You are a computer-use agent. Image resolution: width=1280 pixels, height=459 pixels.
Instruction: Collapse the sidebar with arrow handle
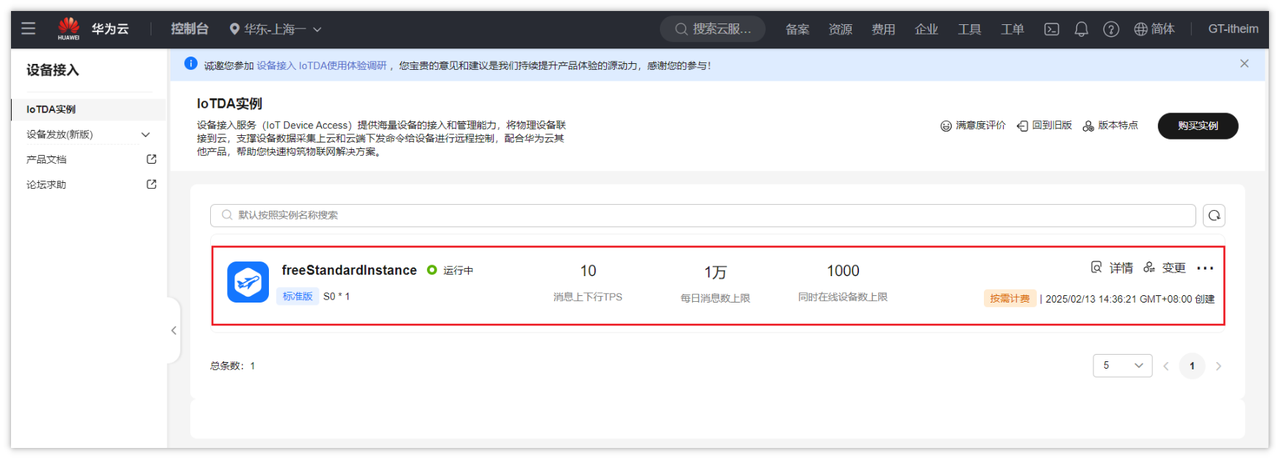pos(173,330)
